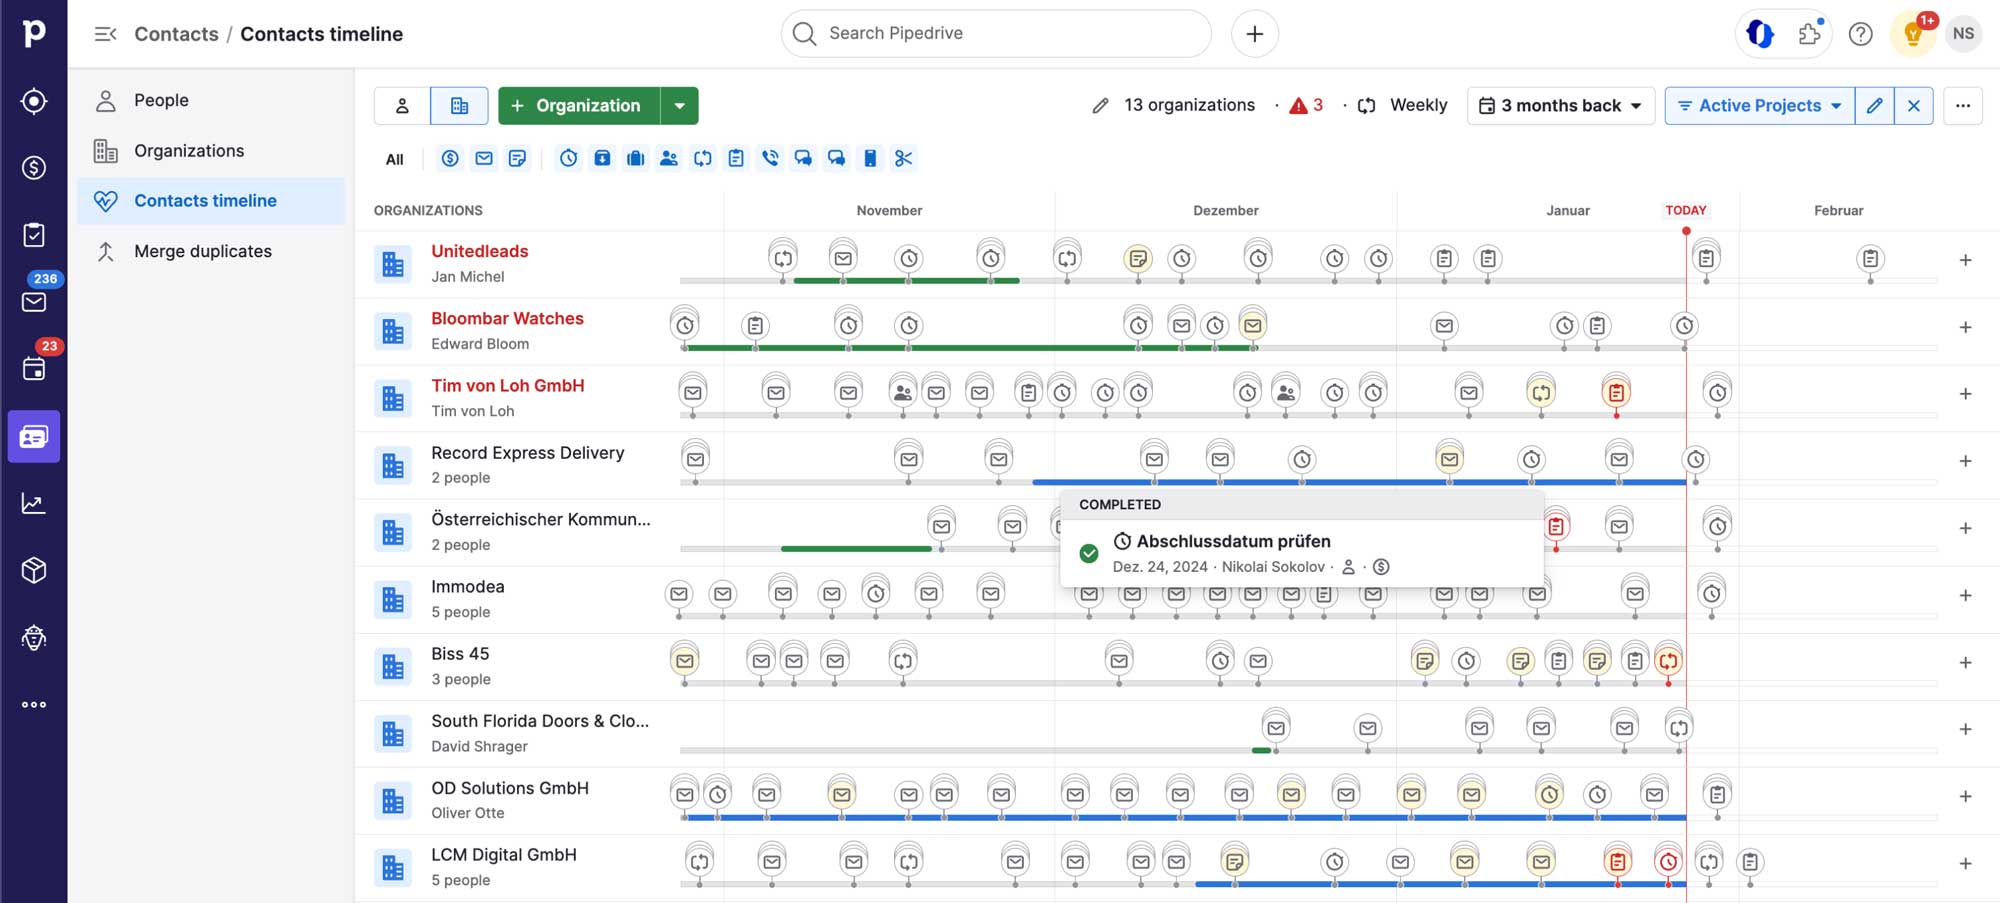Open the Unitedleads organization
2000x903 pixels.
click(479, 251)
